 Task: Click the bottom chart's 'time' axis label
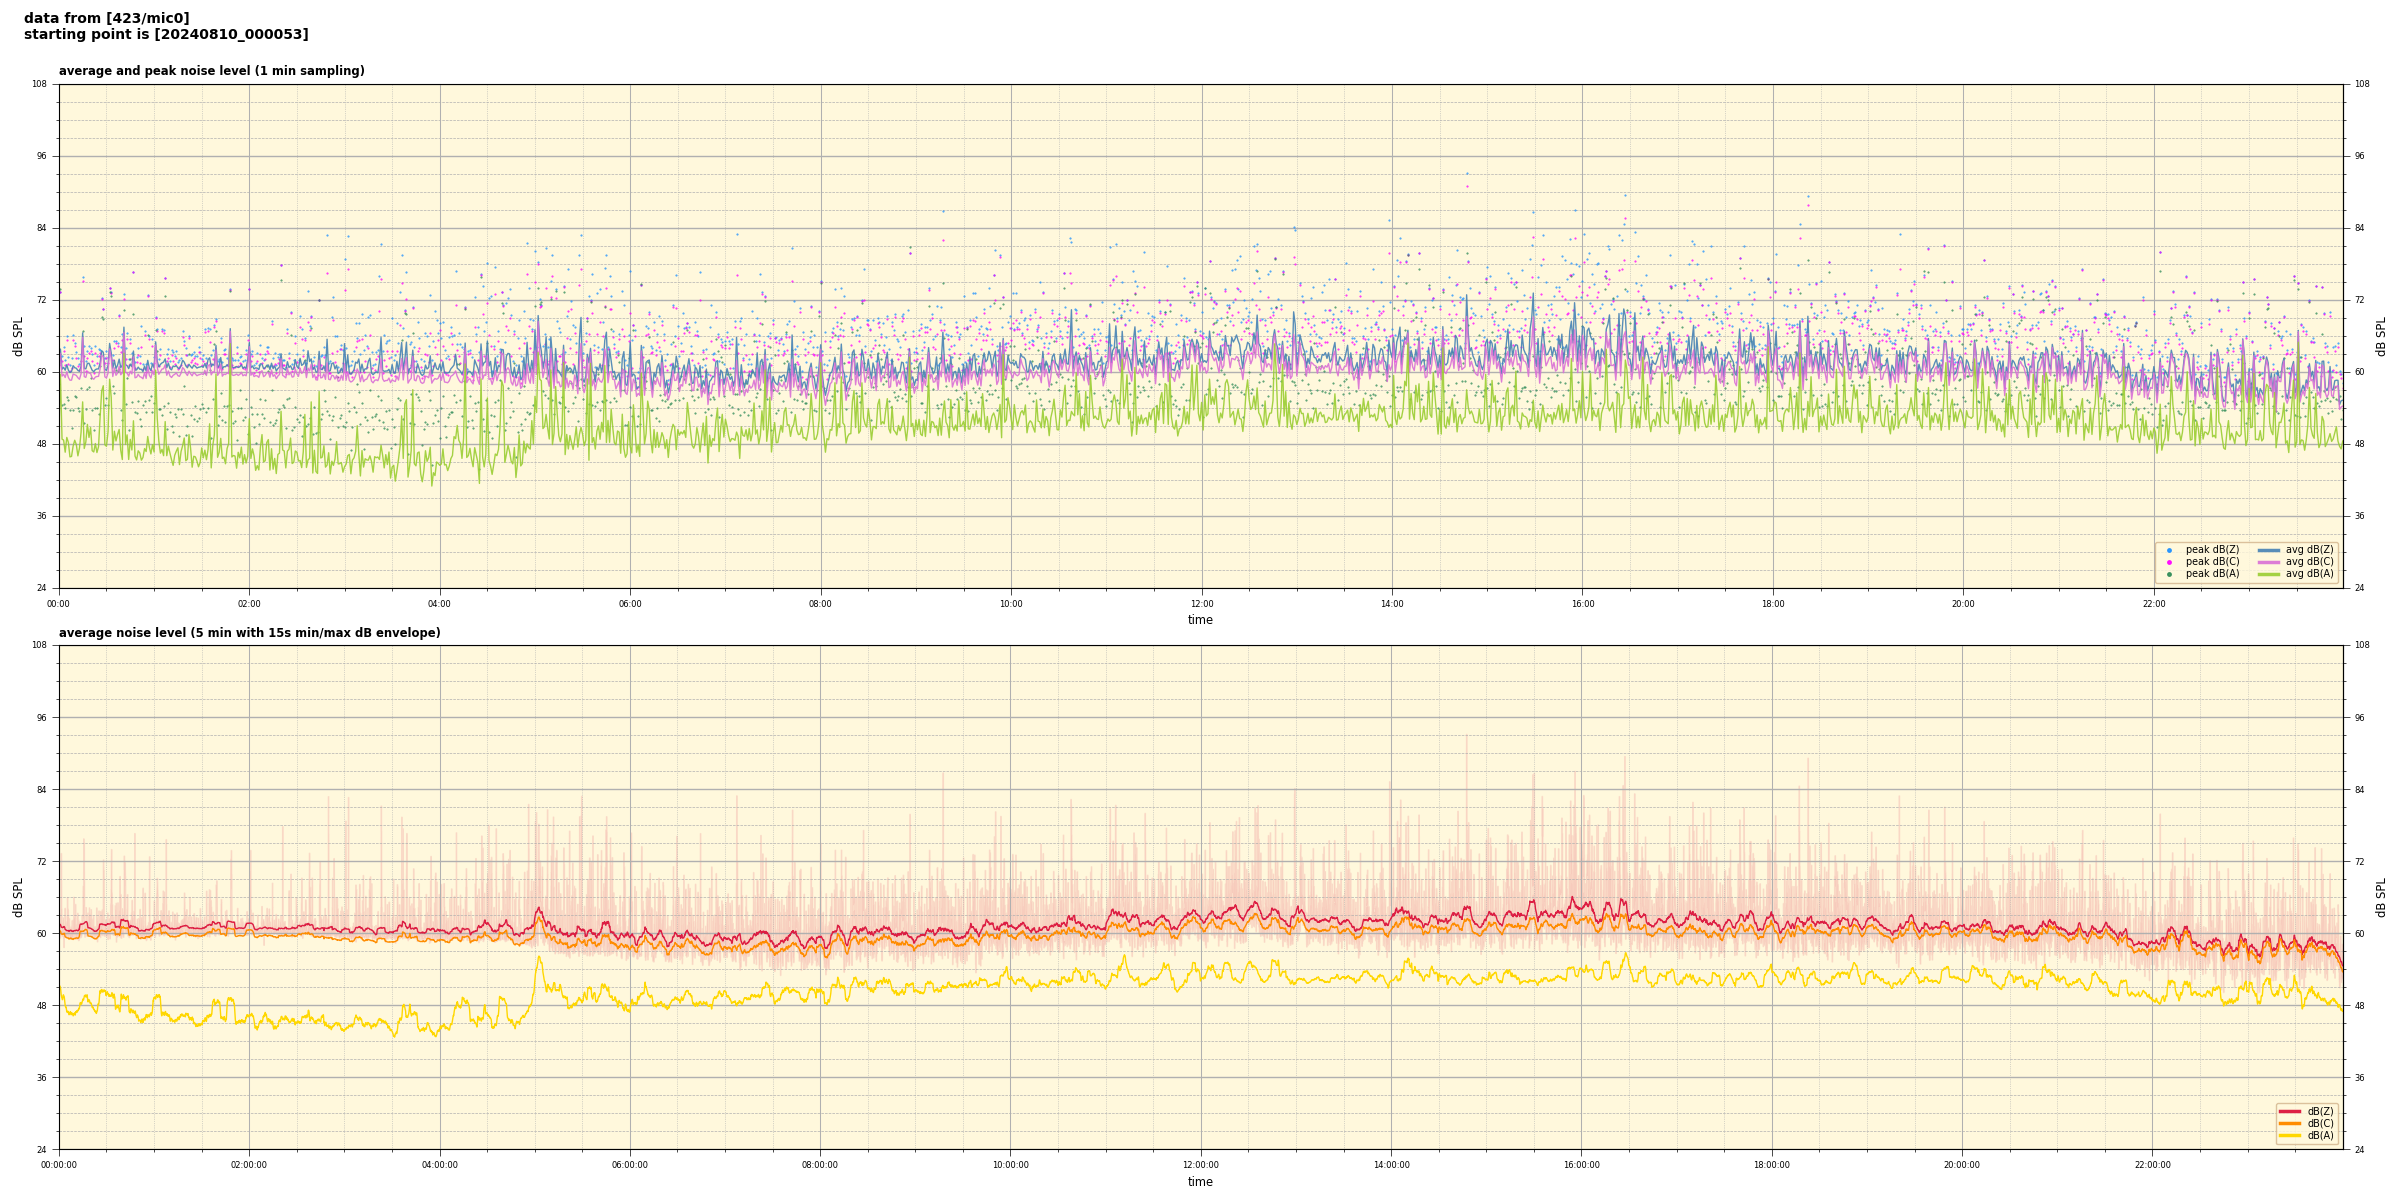pyautogui.click(x=1200, y=1182)
